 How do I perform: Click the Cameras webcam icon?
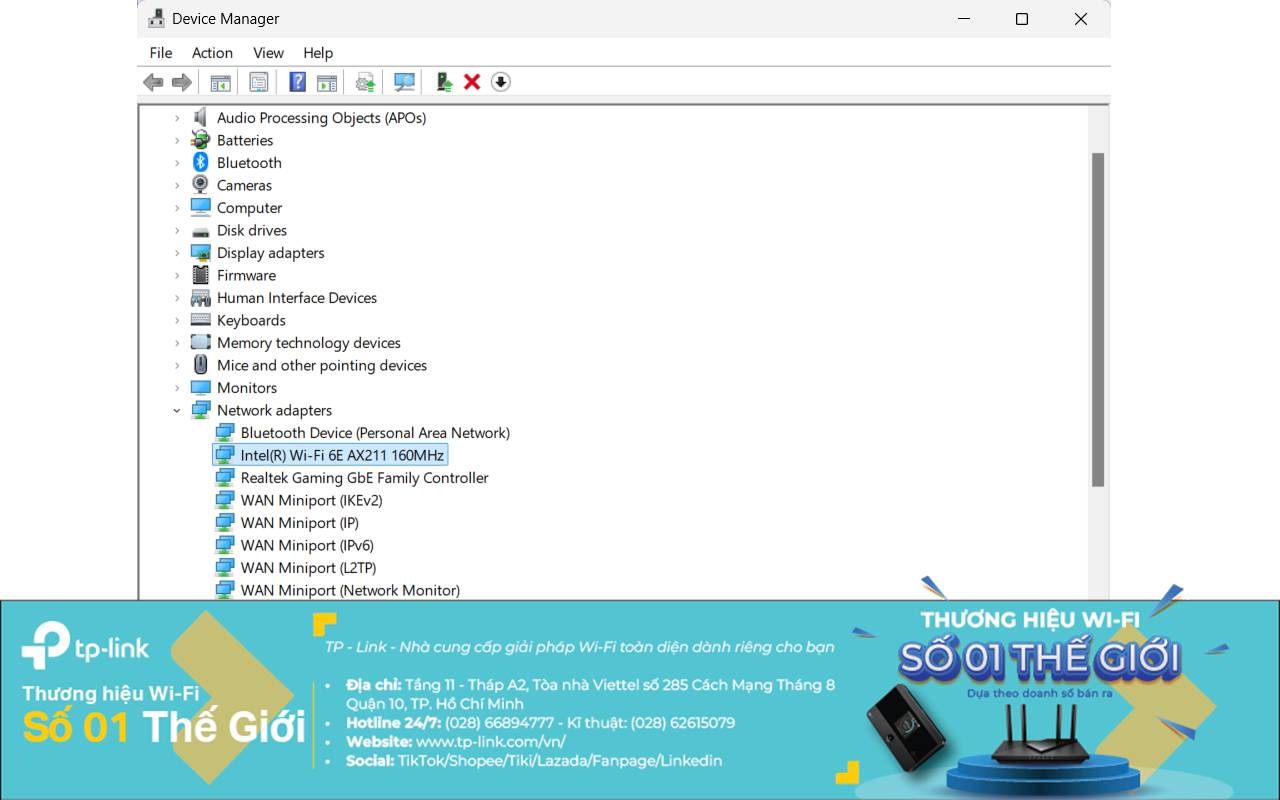click(200, 185)
